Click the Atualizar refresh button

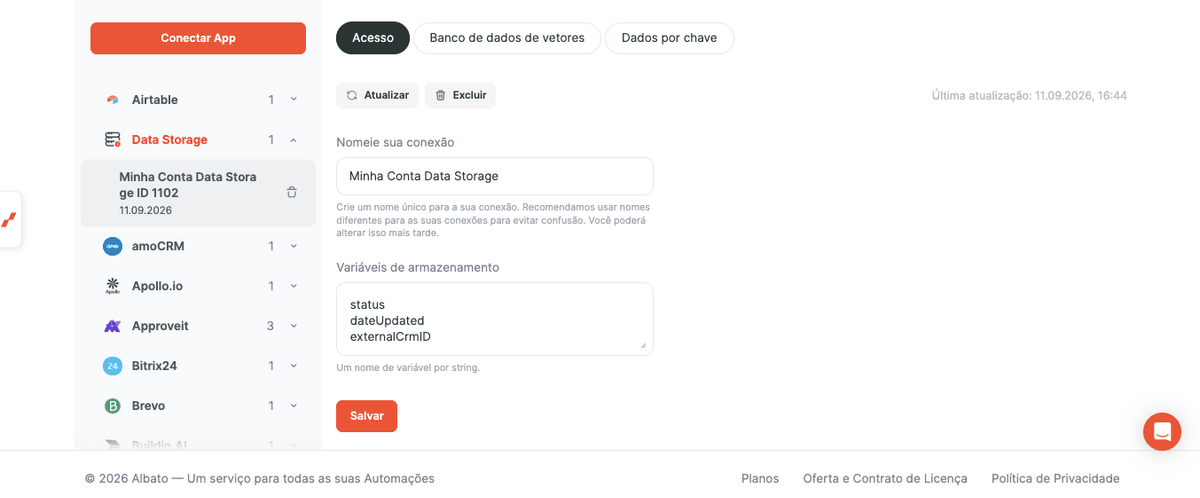tap(377, 95)
